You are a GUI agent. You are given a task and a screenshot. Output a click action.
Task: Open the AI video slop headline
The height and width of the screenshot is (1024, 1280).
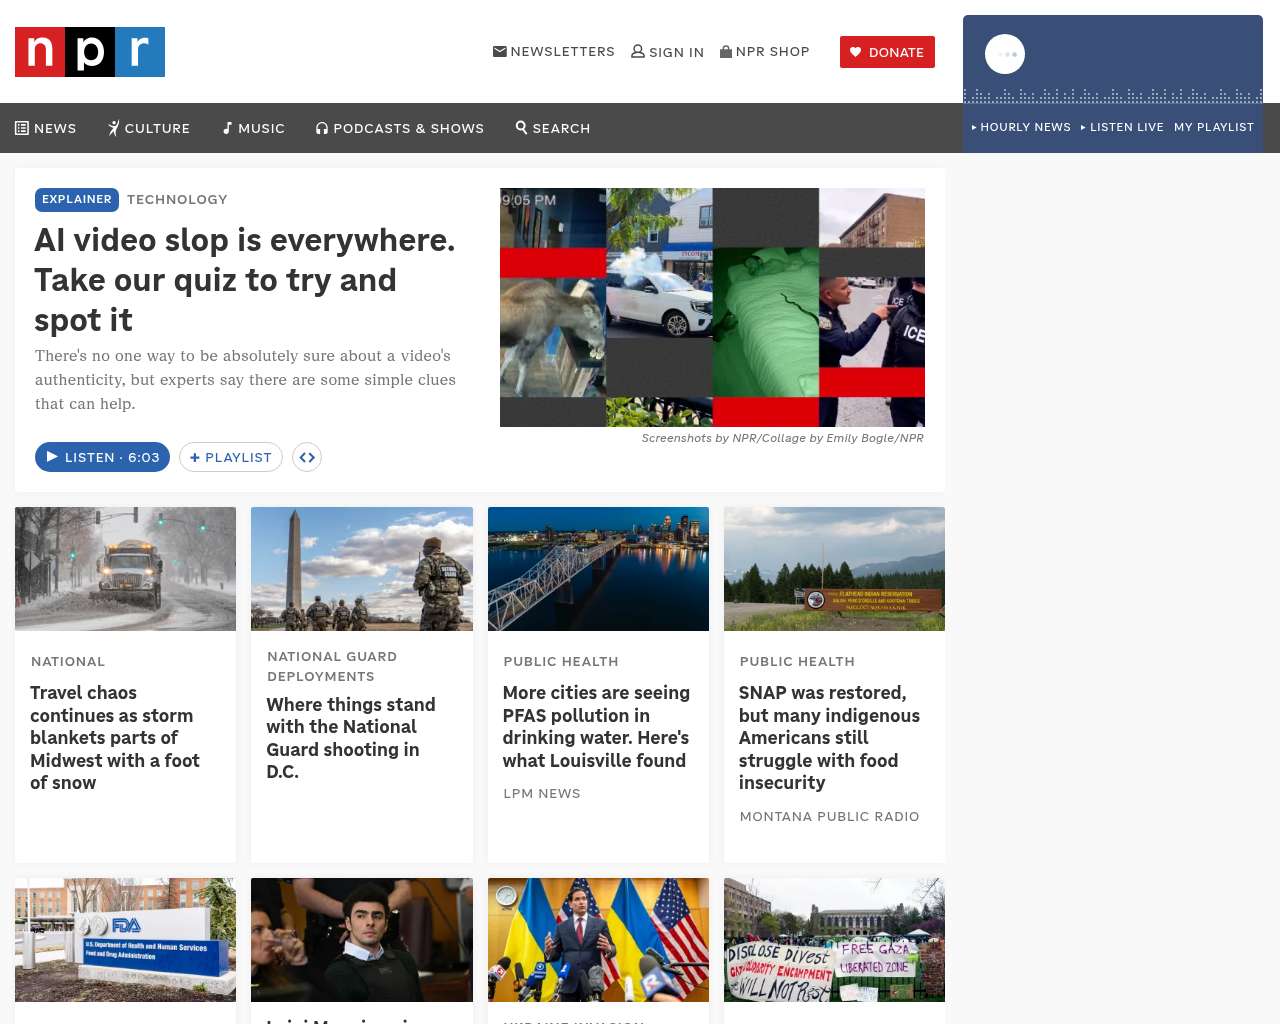coord(244,279)
